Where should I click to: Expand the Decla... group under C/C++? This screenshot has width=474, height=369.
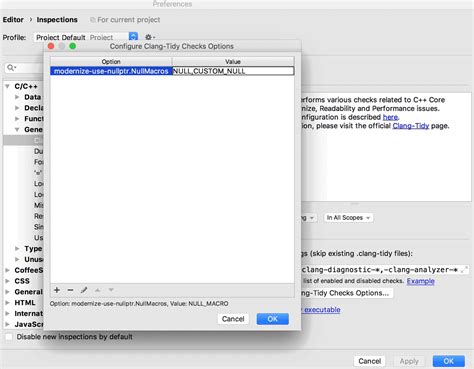click(17, 108)
